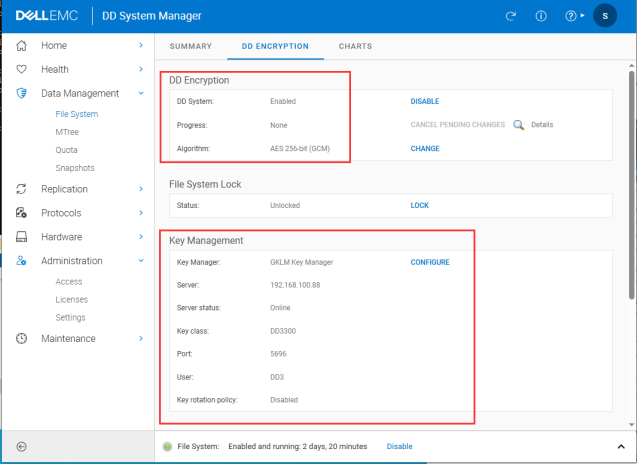Image resolution: width=637 pixels, height=464 pixels.
Task: Open MTree in sidebar
Action: 67,132
